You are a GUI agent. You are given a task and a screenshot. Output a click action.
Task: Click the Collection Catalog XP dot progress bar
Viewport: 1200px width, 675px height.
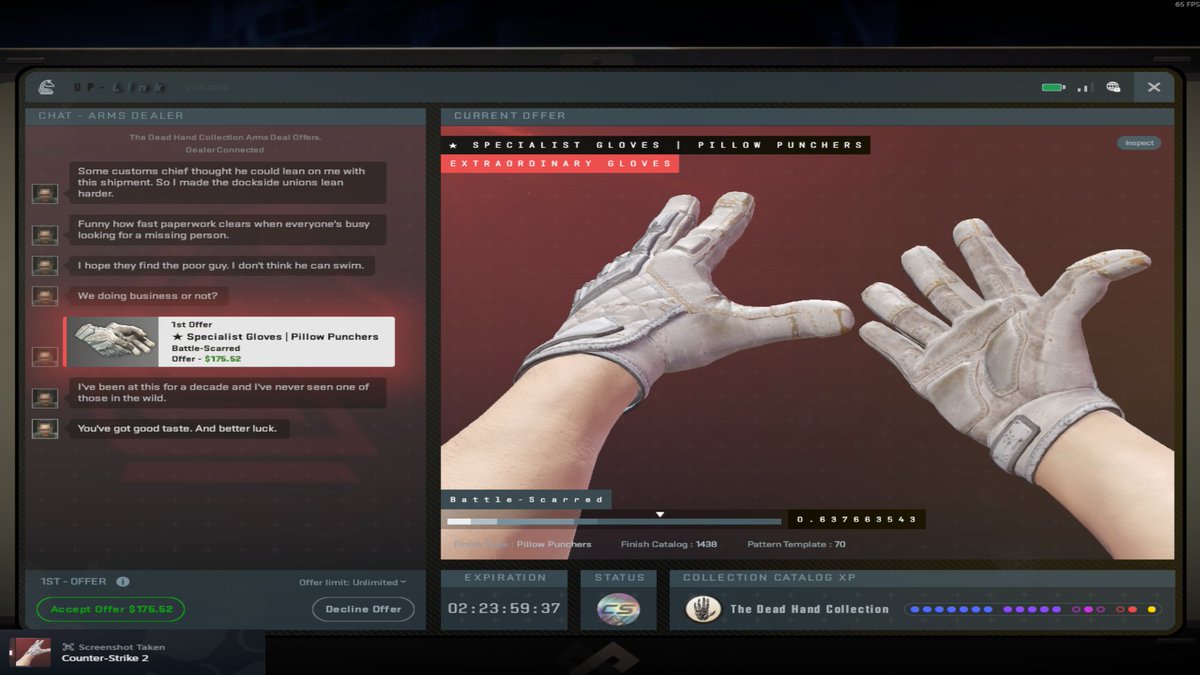pyautogui.click(x=1033, y=609)
